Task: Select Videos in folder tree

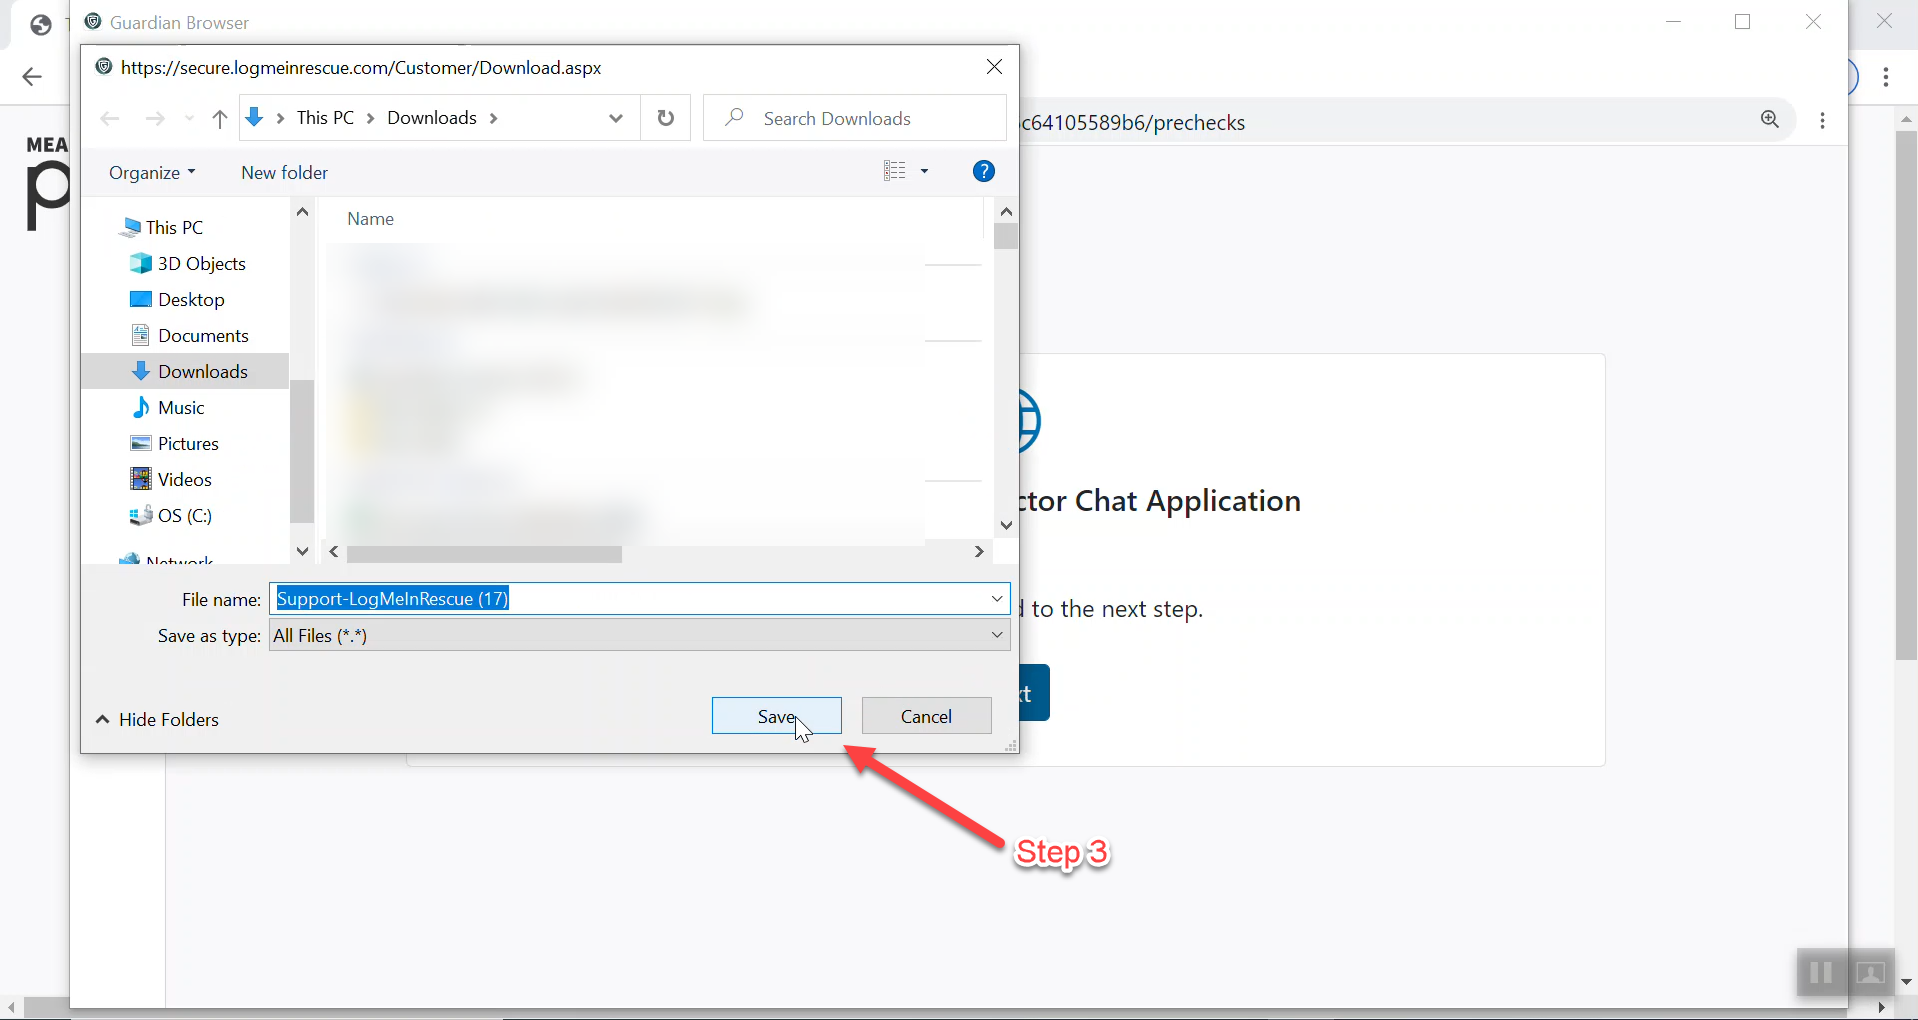Action: pos(185,479)
